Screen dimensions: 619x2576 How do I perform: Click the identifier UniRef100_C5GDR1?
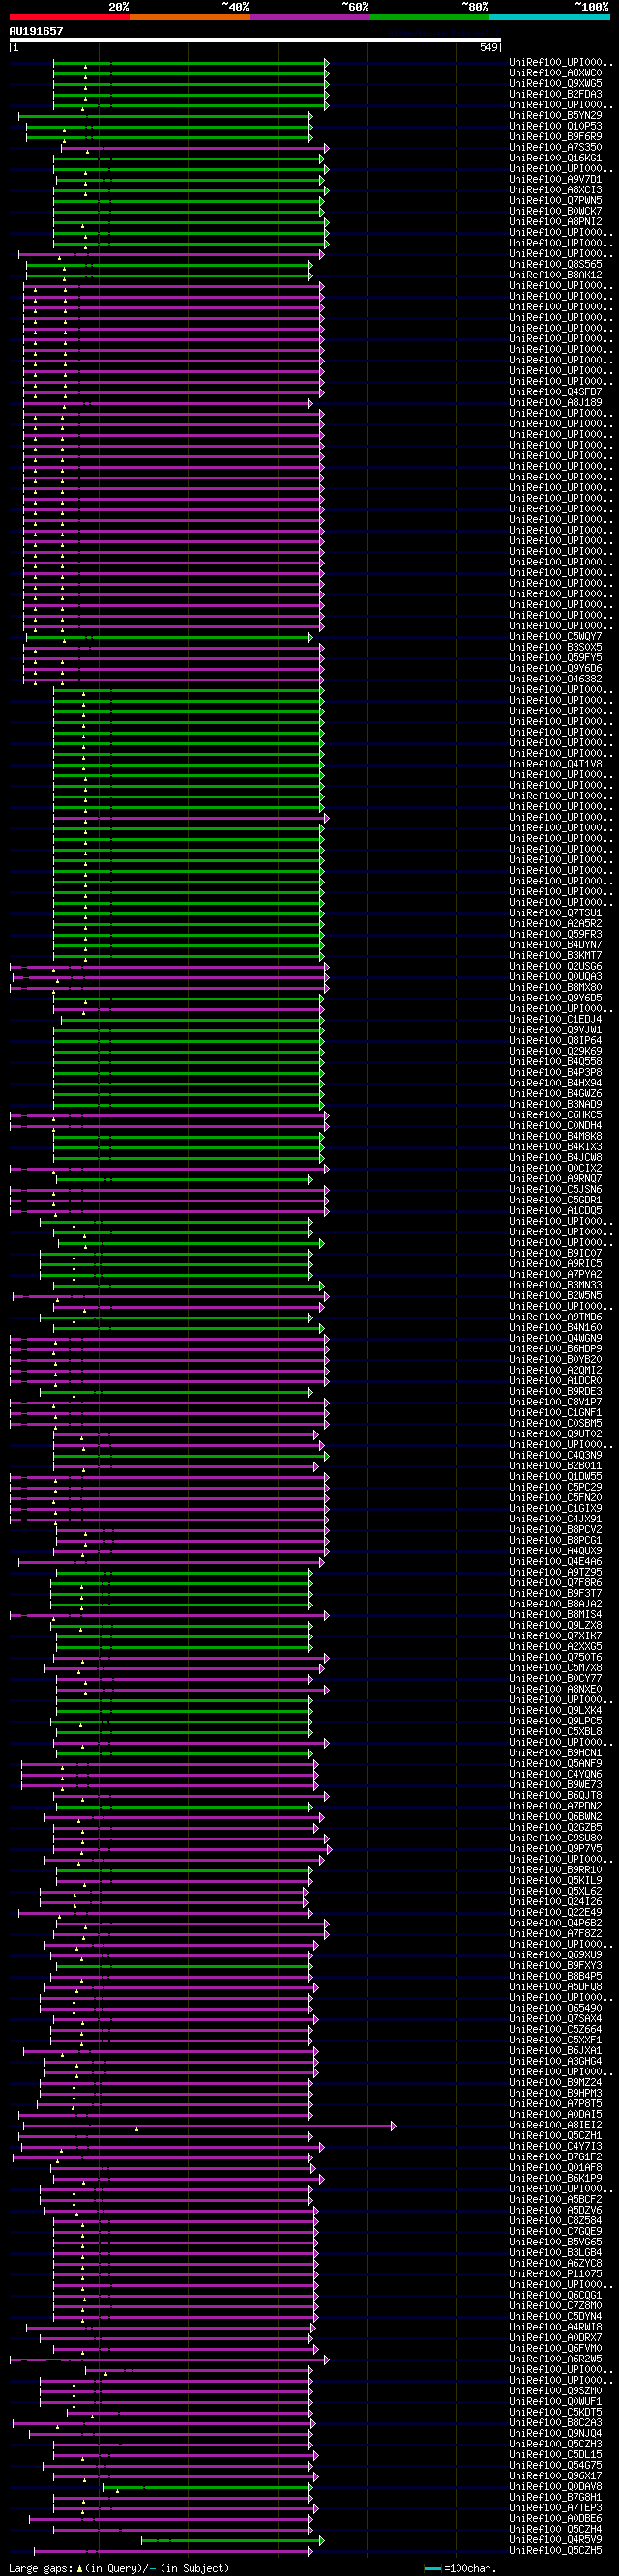click(555, 1200)
